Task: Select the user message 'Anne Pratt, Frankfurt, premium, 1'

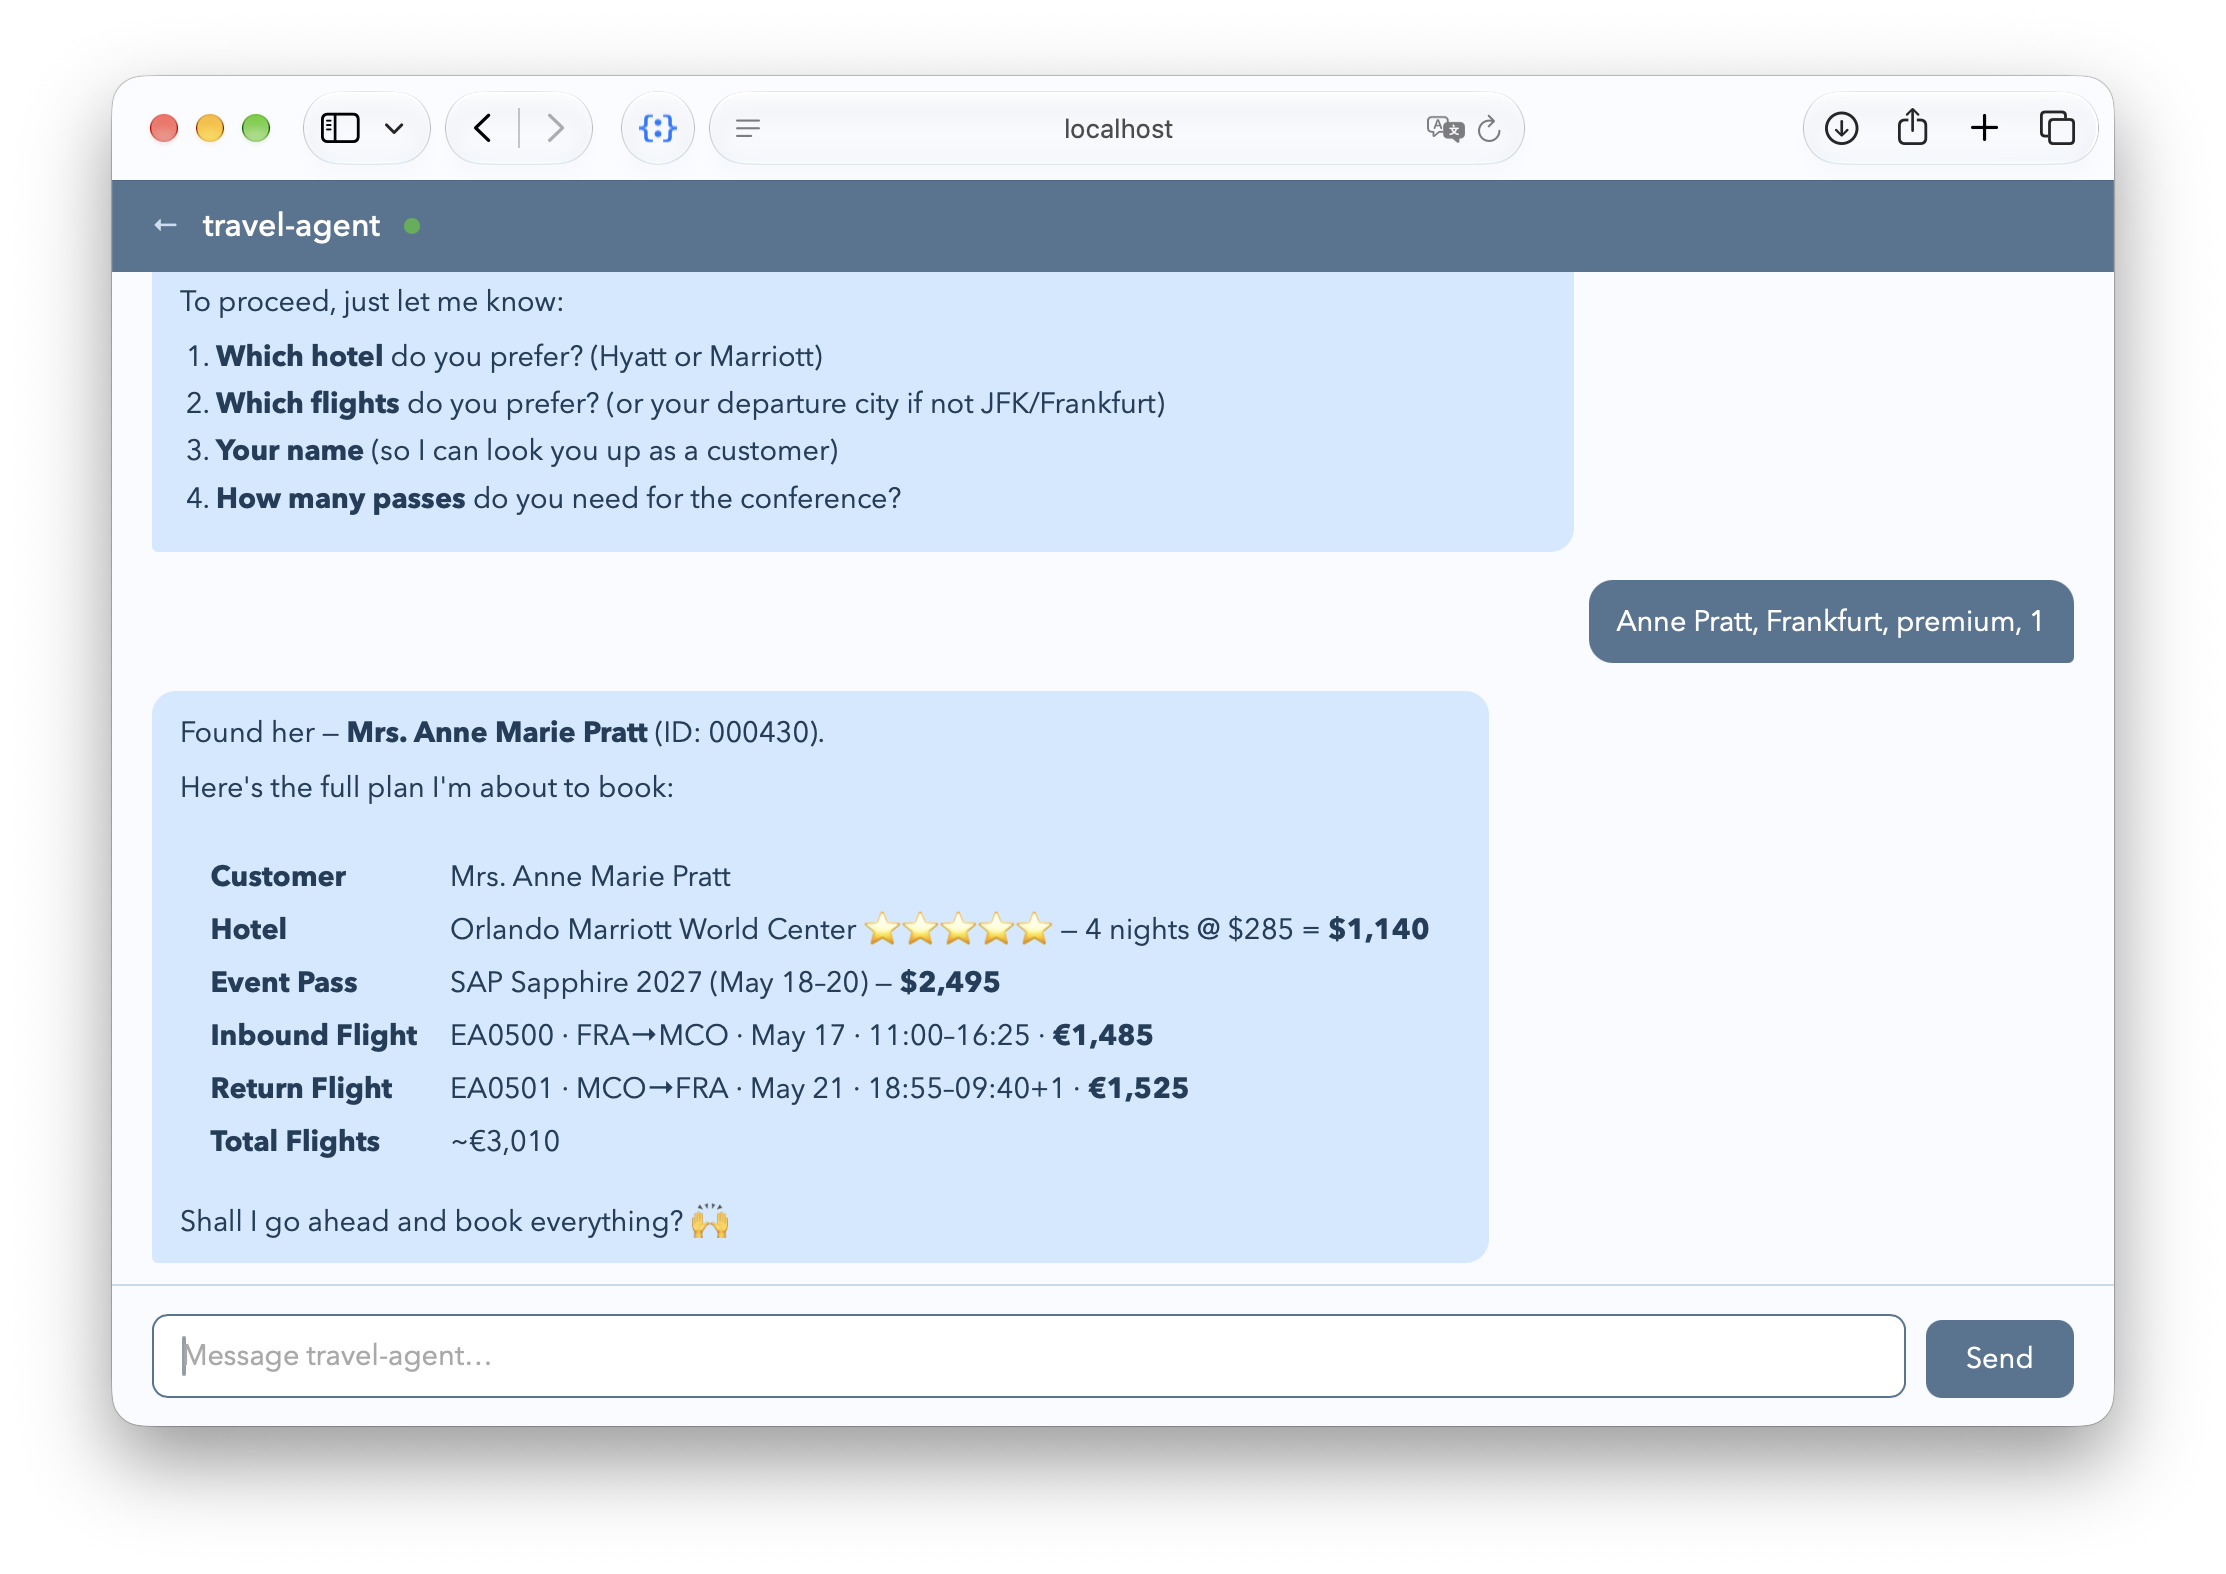Action: pos(1830,621)
